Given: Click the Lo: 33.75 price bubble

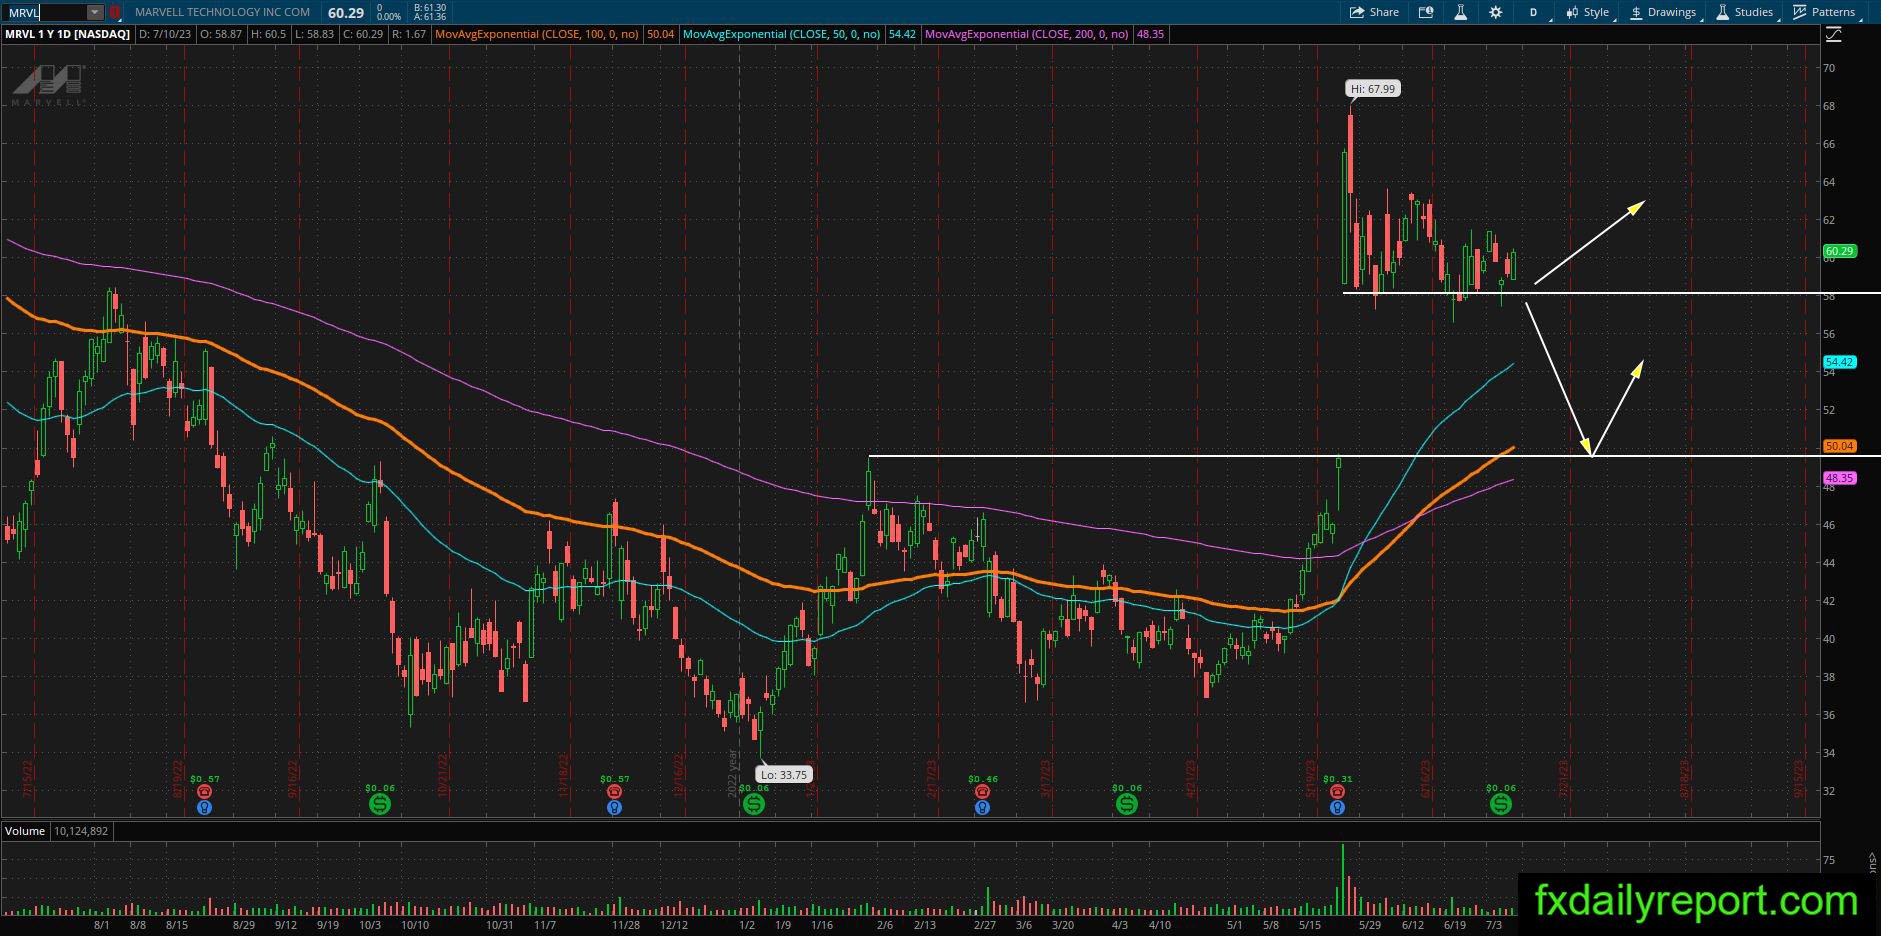Looking at the screenshot, I should pos(783,774).
